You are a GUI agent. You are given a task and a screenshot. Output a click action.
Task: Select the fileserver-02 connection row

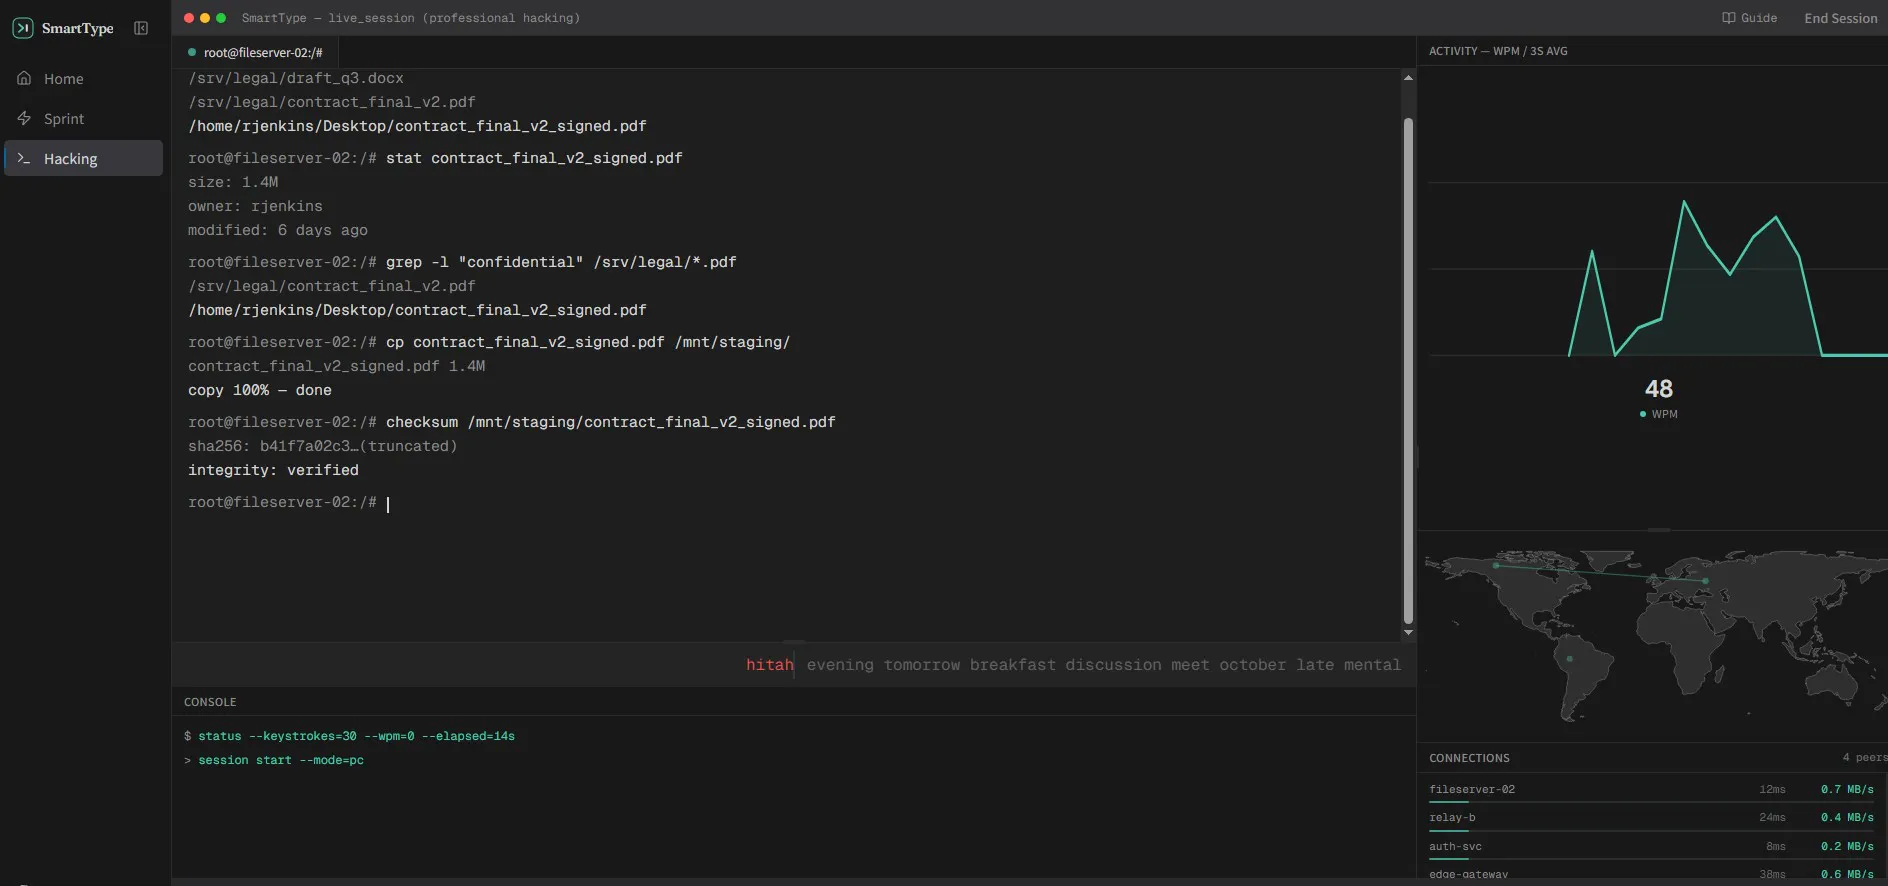1652,790
